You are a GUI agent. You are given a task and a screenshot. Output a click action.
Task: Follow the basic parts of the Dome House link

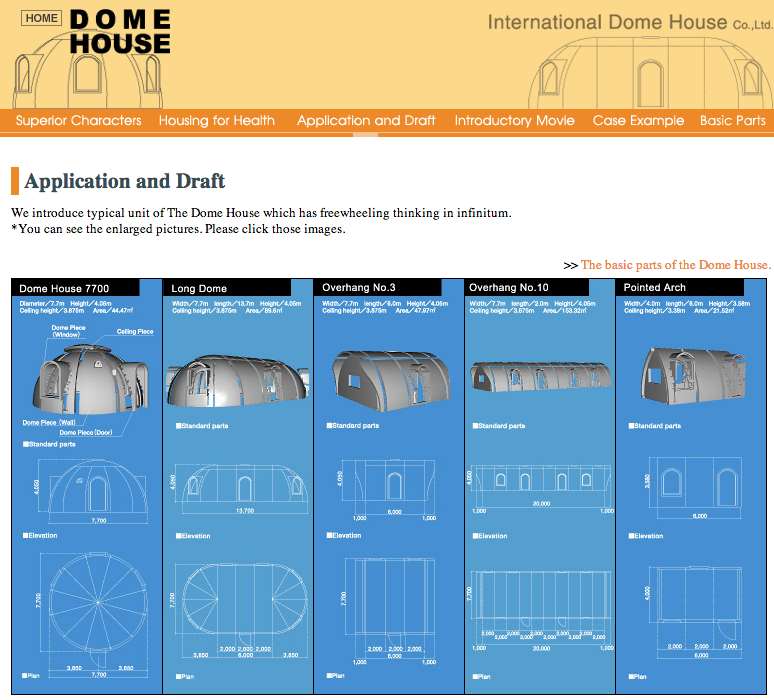click(x=676, y=265)
